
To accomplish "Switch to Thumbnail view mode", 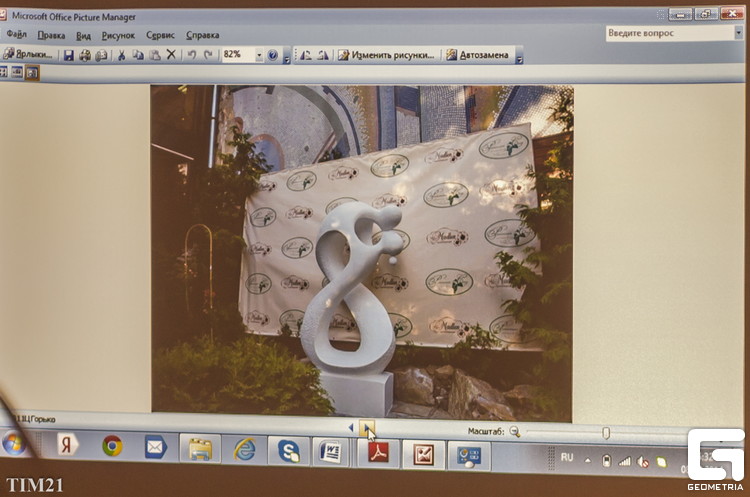I will (3, 72).
